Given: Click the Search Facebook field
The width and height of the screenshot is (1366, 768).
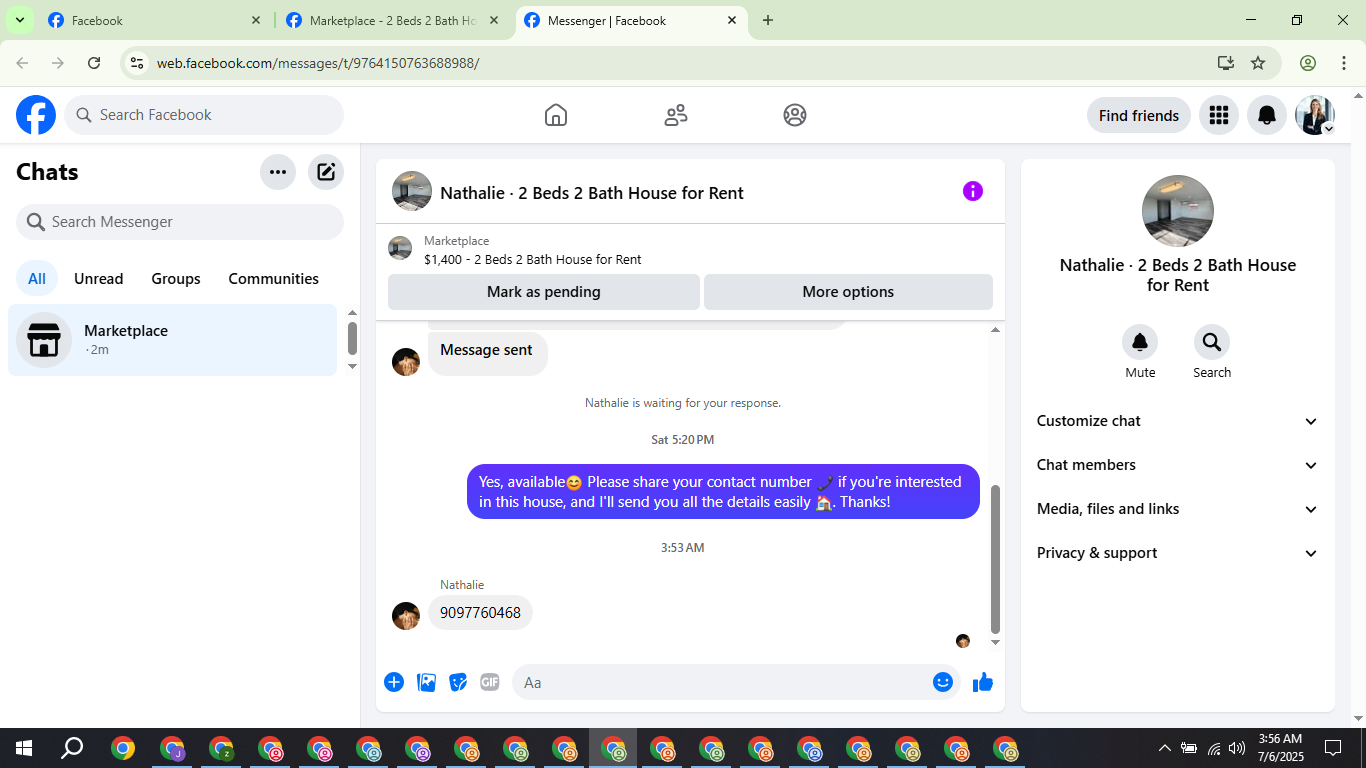Looking at the screenshot, I should pos(204,115).
